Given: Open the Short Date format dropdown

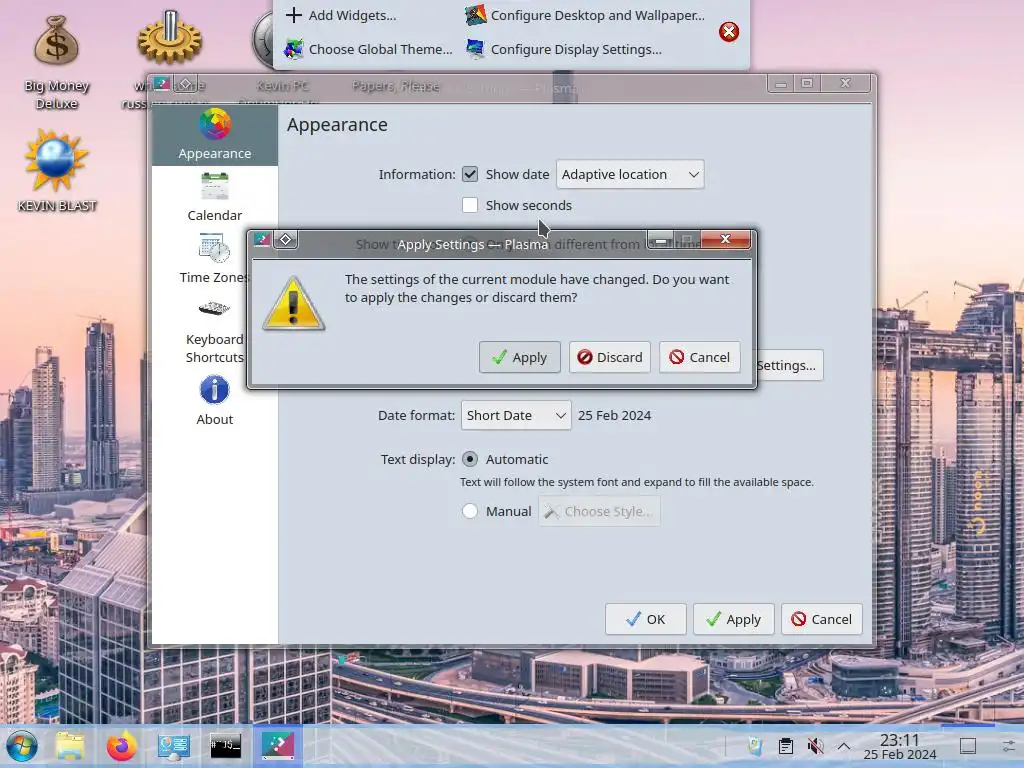Looking at the screenshot, I should (516, 415).
